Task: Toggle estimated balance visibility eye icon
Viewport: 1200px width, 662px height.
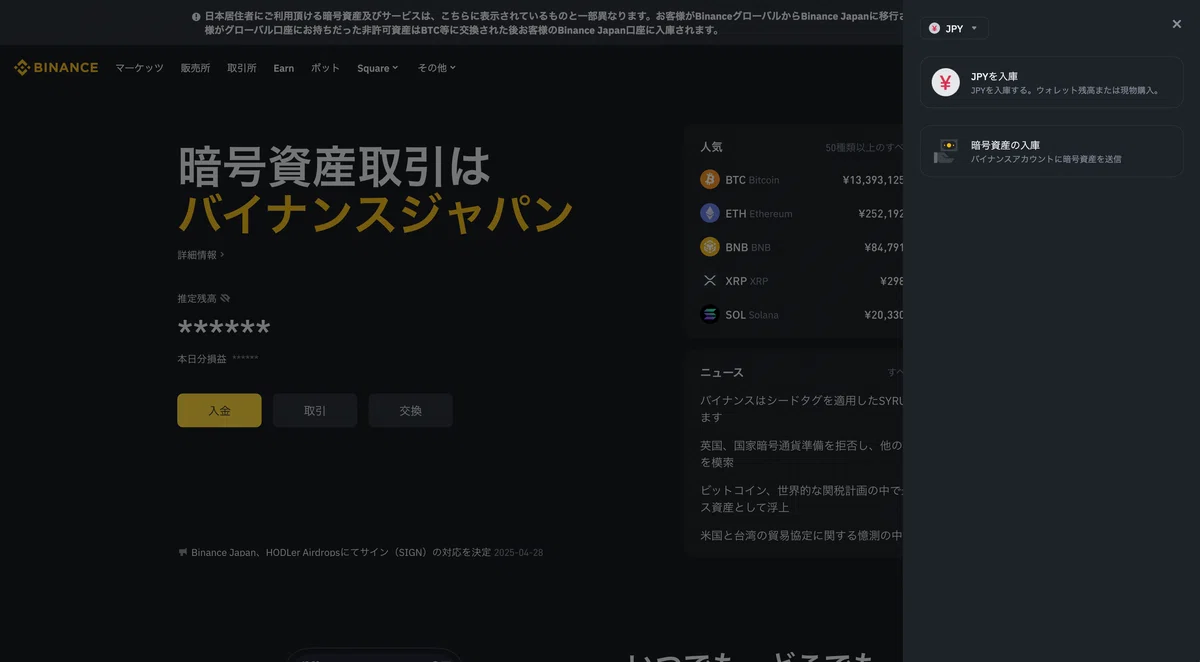Action: click(x=225, y=298)
